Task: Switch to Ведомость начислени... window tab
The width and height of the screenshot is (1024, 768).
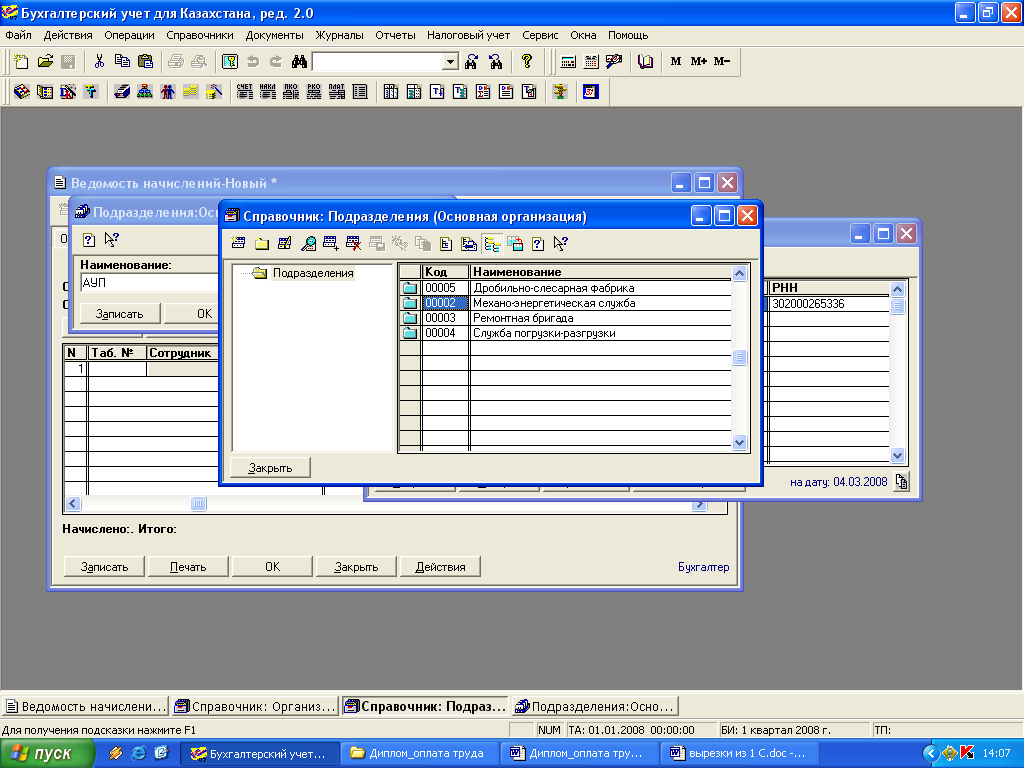Action: [86, 706]
